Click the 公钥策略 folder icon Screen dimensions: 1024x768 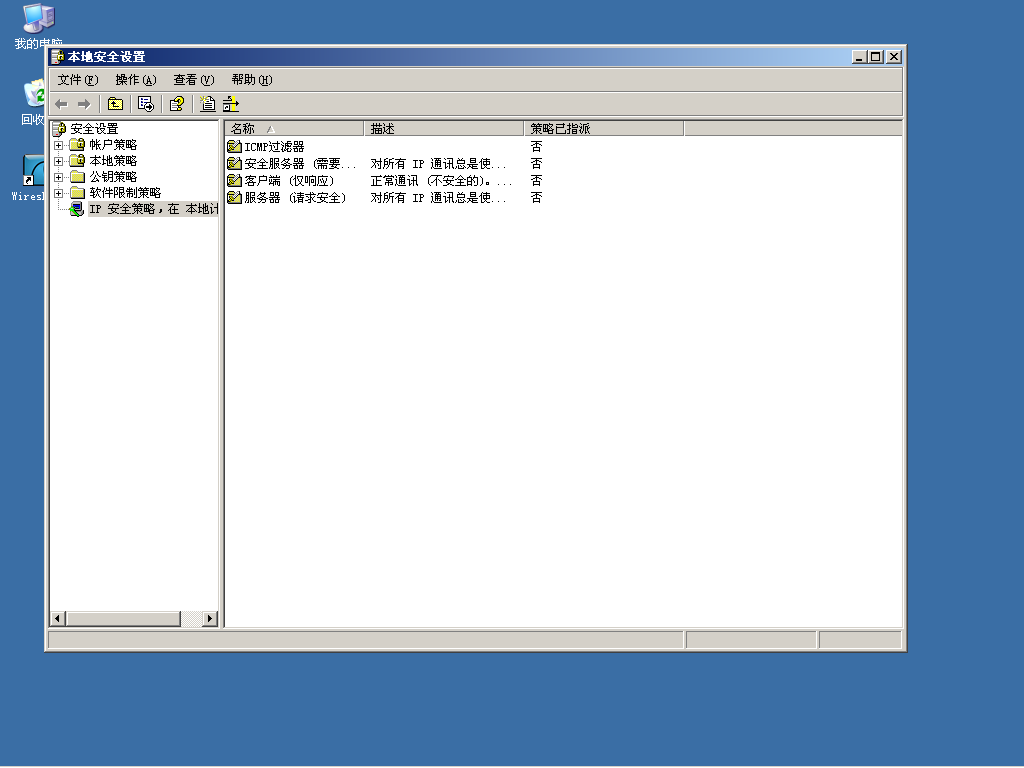[78, 176]
